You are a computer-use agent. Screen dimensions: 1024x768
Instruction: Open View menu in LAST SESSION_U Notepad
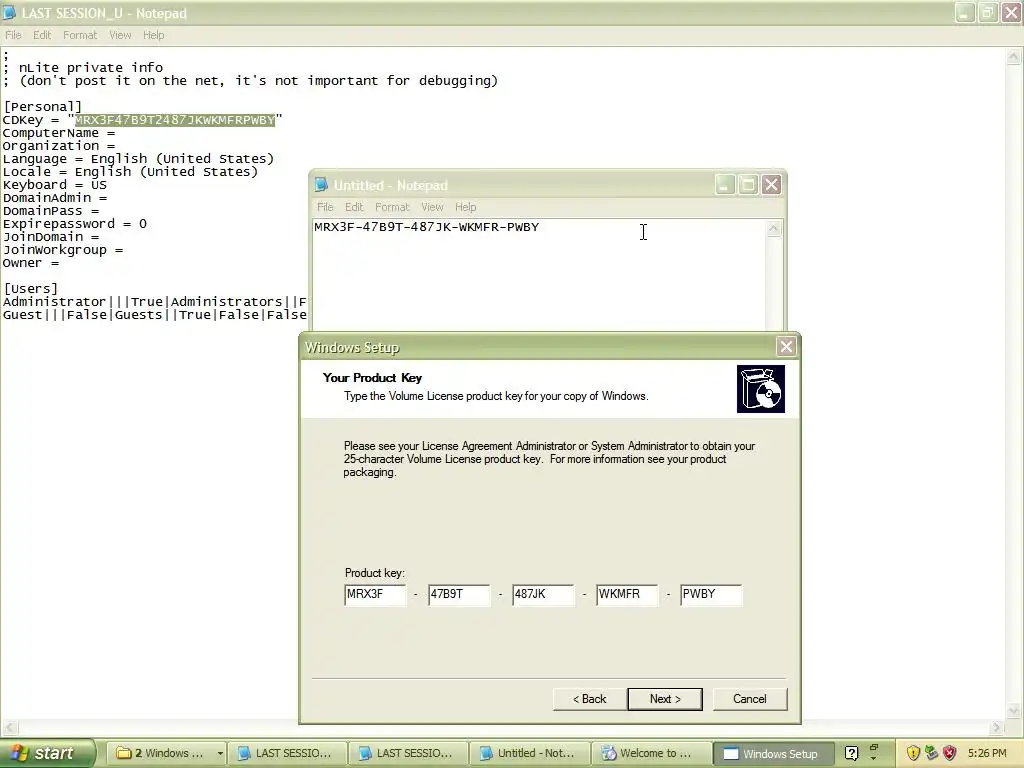pos(120,35)
